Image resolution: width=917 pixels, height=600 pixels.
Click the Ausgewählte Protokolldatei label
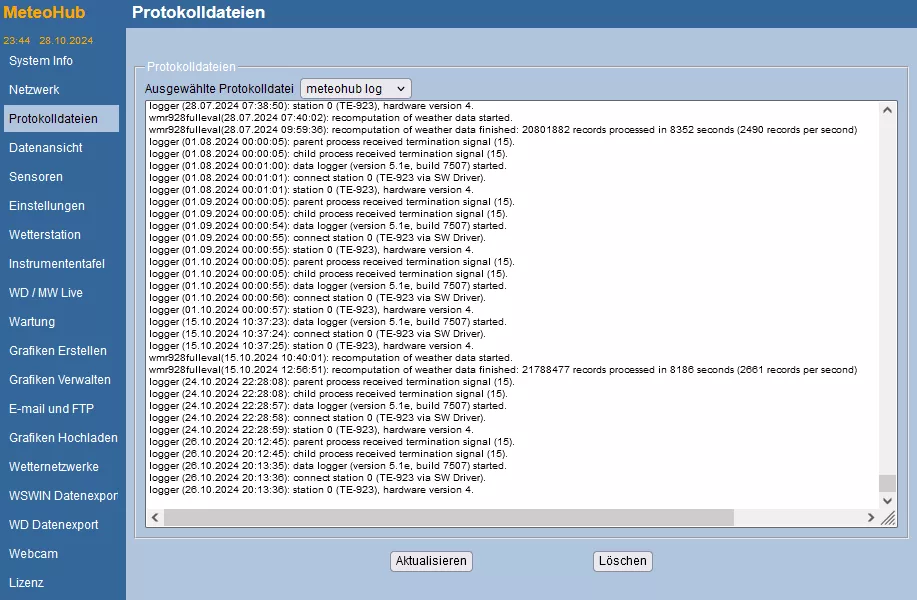tap(219, 89)
